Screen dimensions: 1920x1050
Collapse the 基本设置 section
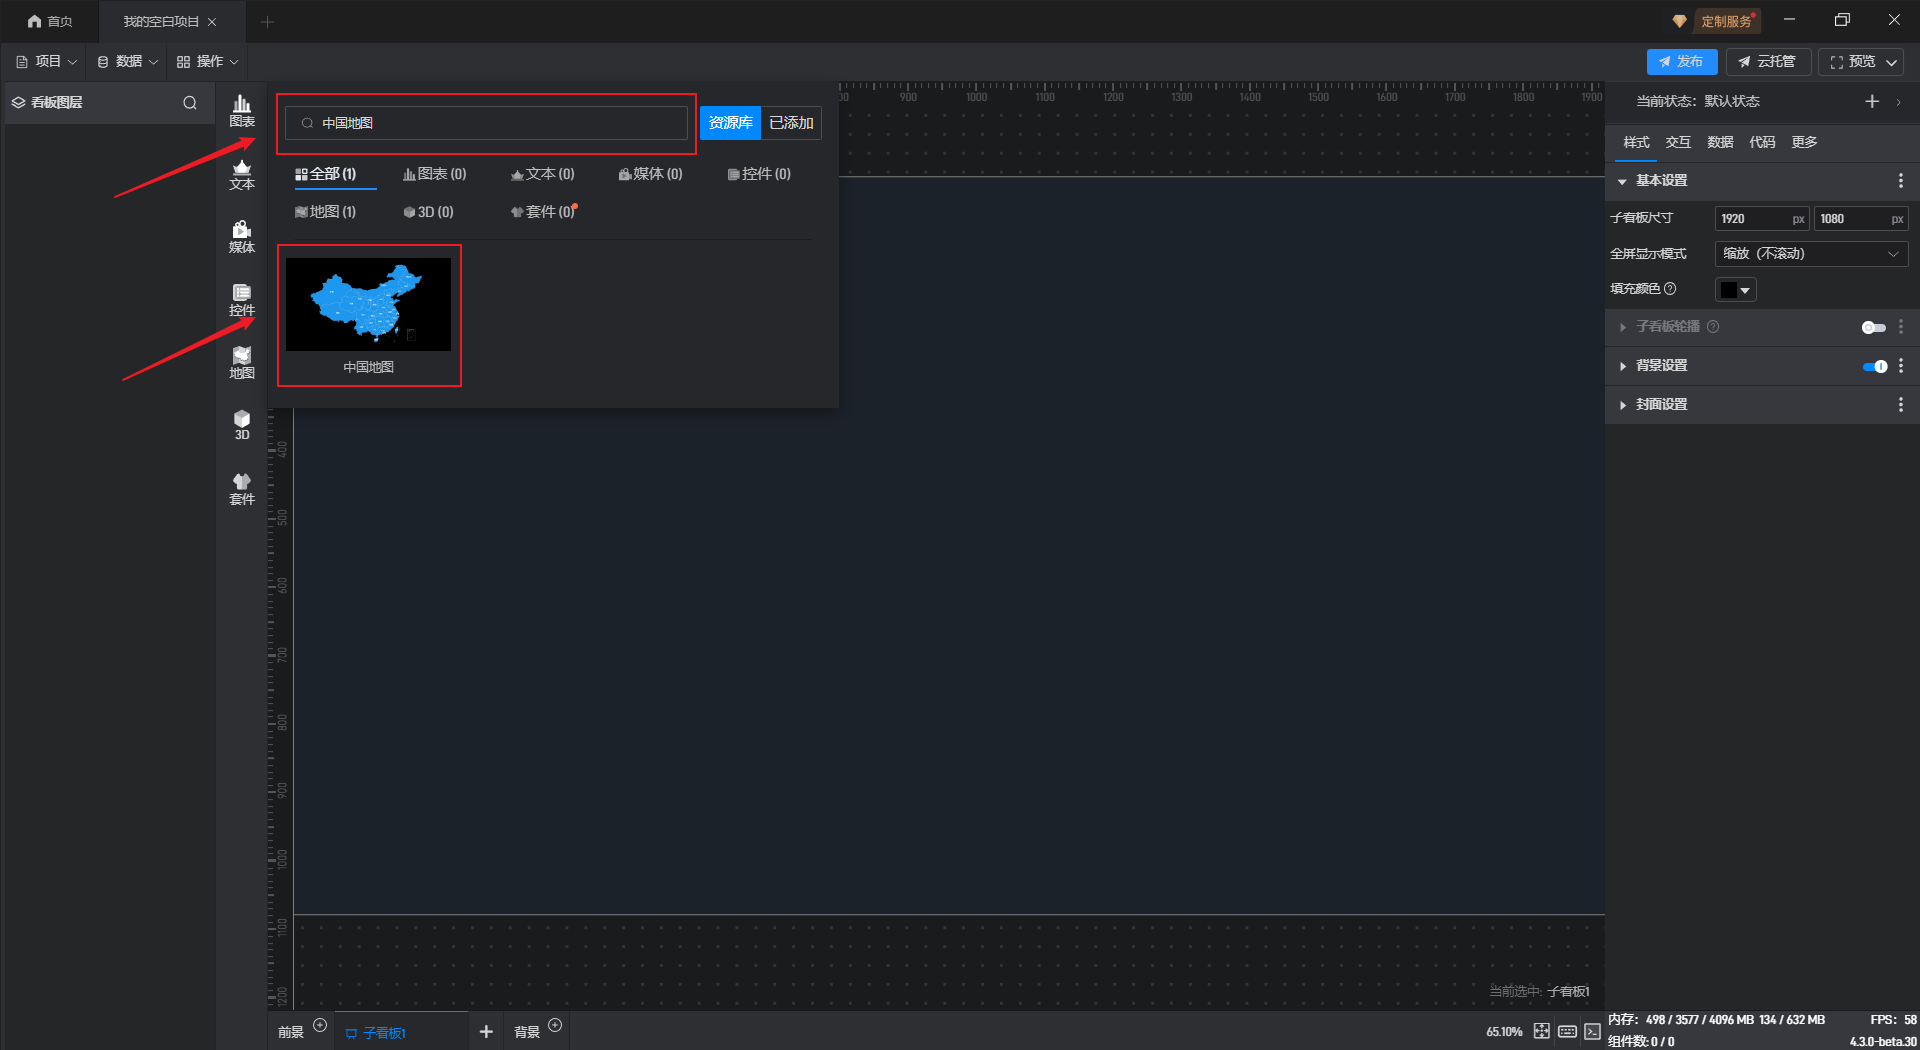[x=1661, y=181]
